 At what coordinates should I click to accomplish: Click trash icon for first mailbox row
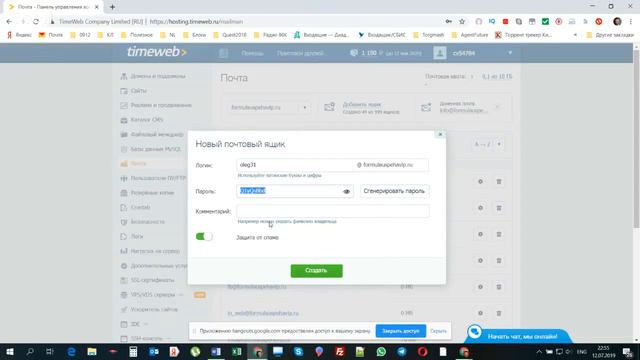coord(499,182)
